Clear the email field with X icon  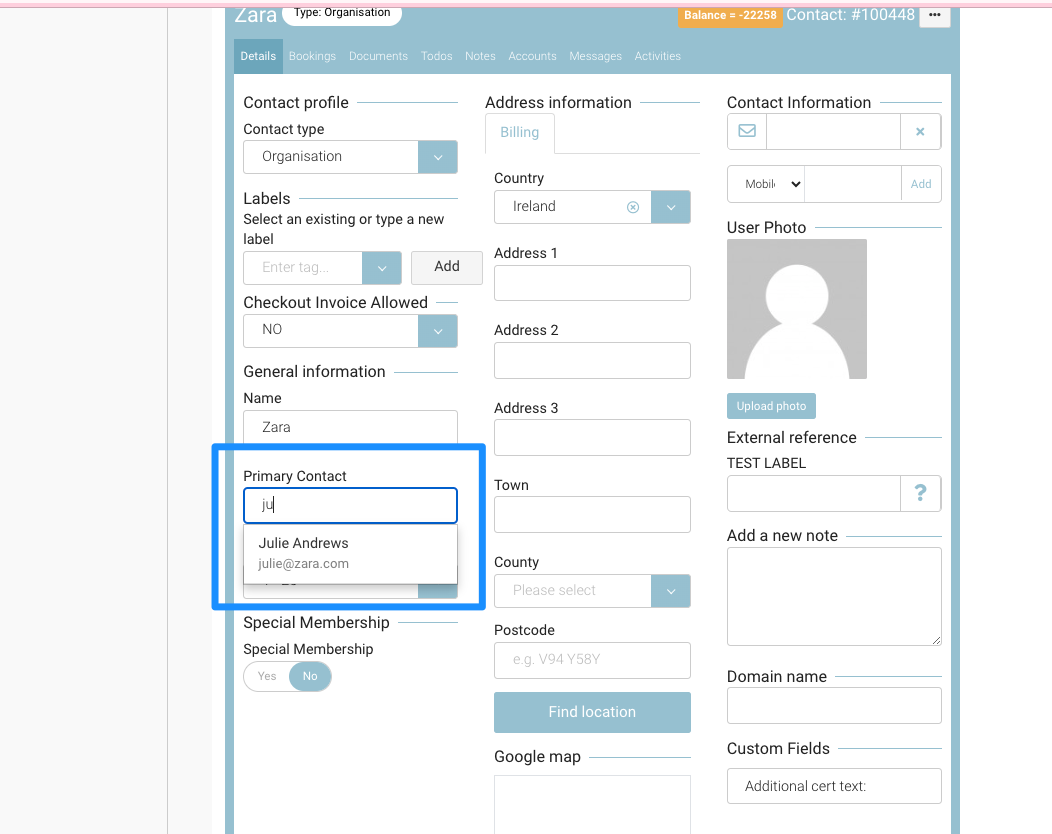click(920, 132)
